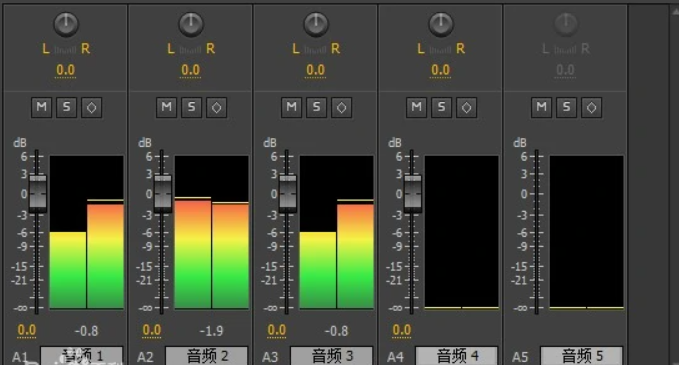Click the A1 level meter

coord(87,233)
